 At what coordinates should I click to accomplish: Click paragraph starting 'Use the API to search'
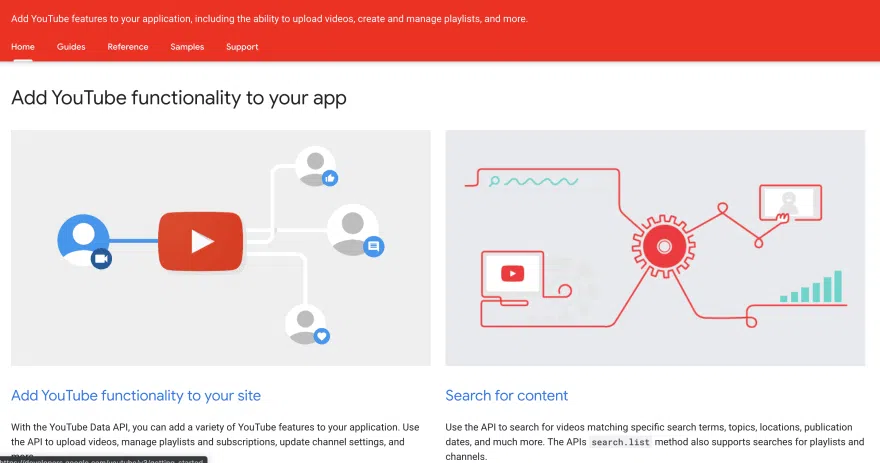pyautogui.click(x=654, y=442)
